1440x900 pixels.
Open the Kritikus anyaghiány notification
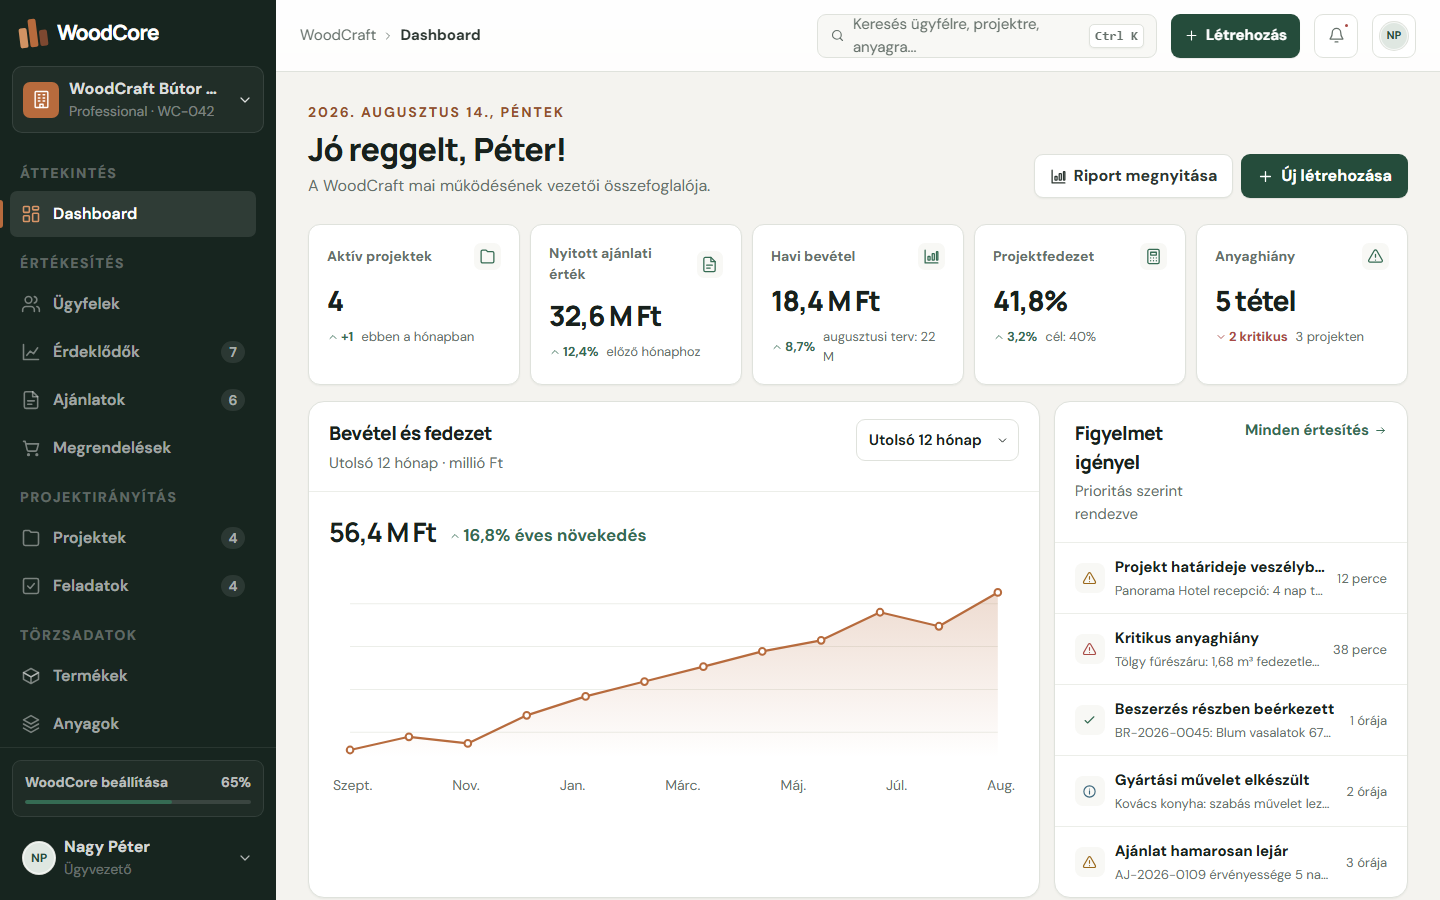(x=1231, y=649)
